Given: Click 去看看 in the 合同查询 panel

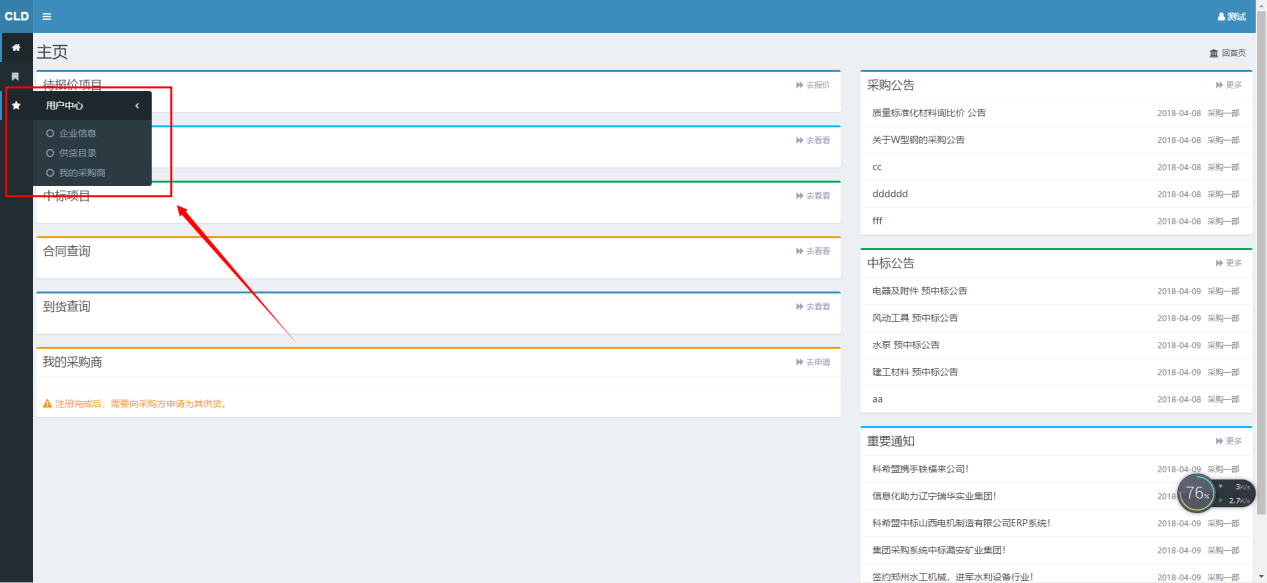Looking at the screenshot, I should click(813, 251).
